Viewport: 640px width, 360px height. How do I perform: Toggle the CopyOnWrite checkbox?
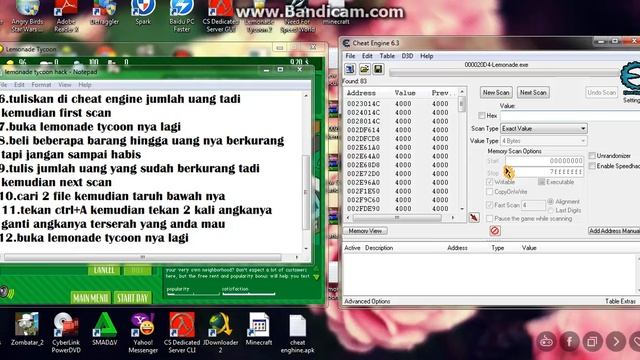(490, 191)
